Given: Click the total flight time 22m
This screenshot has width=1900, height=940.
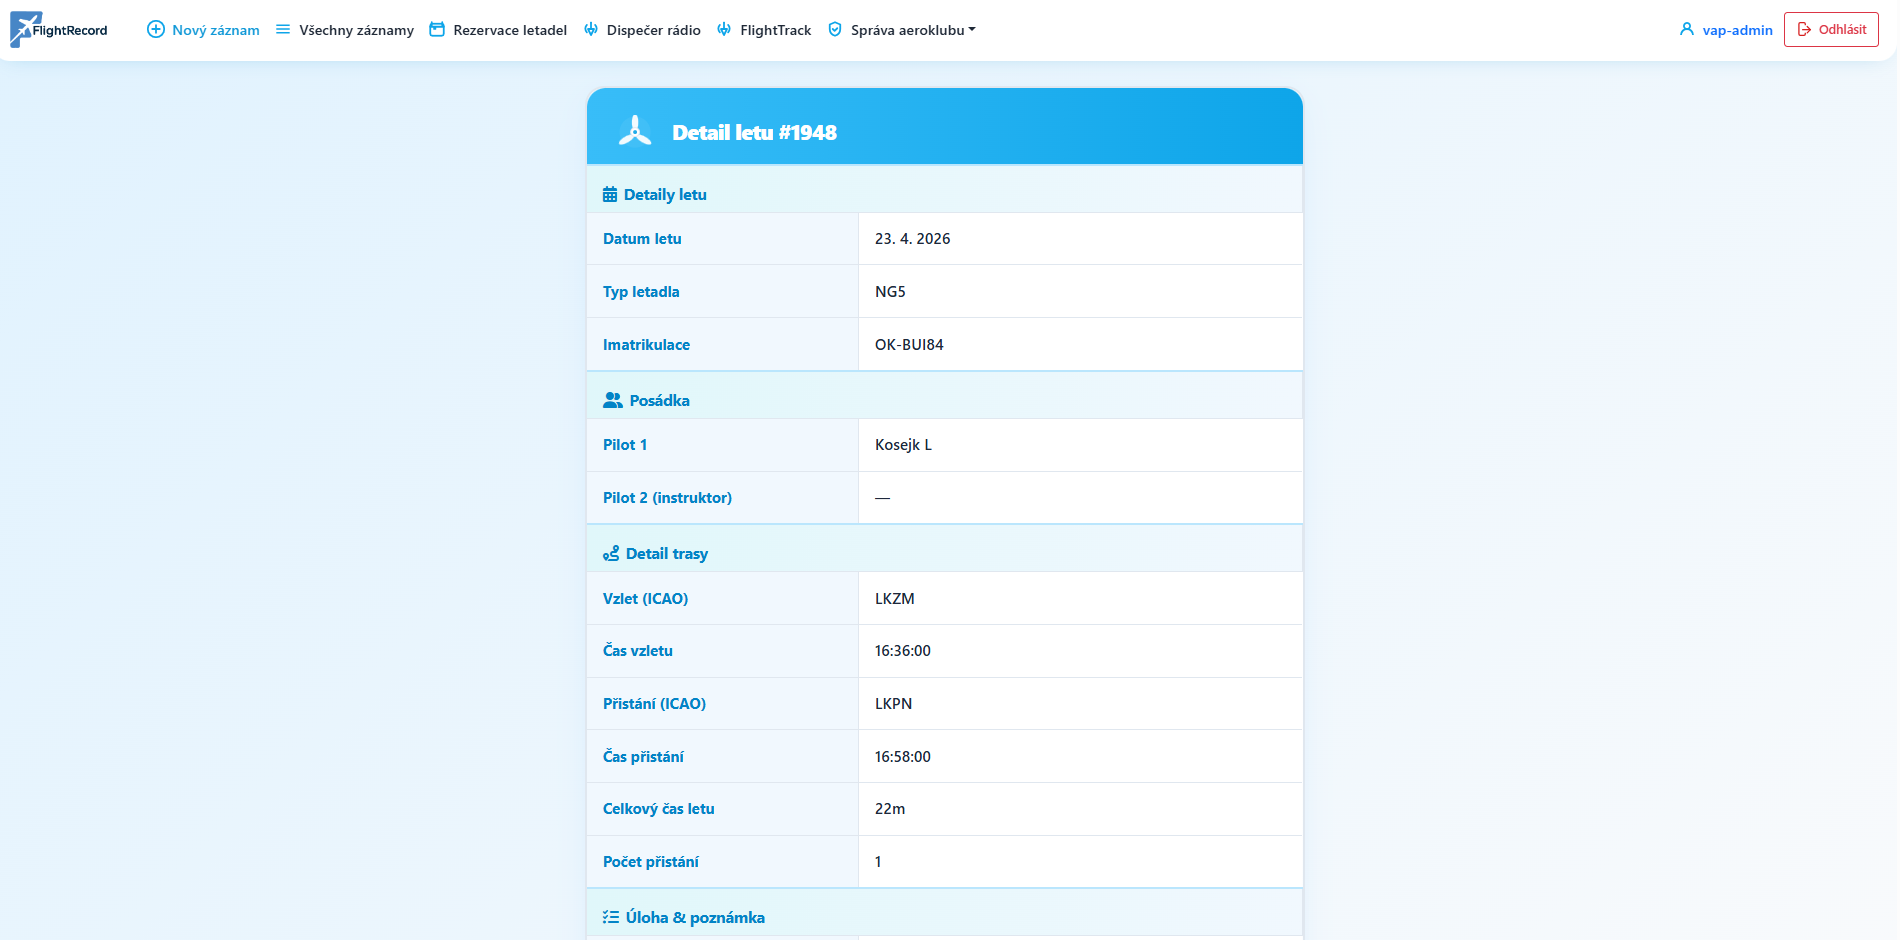Looking at the screenshot, I should [x=890, y=809].
